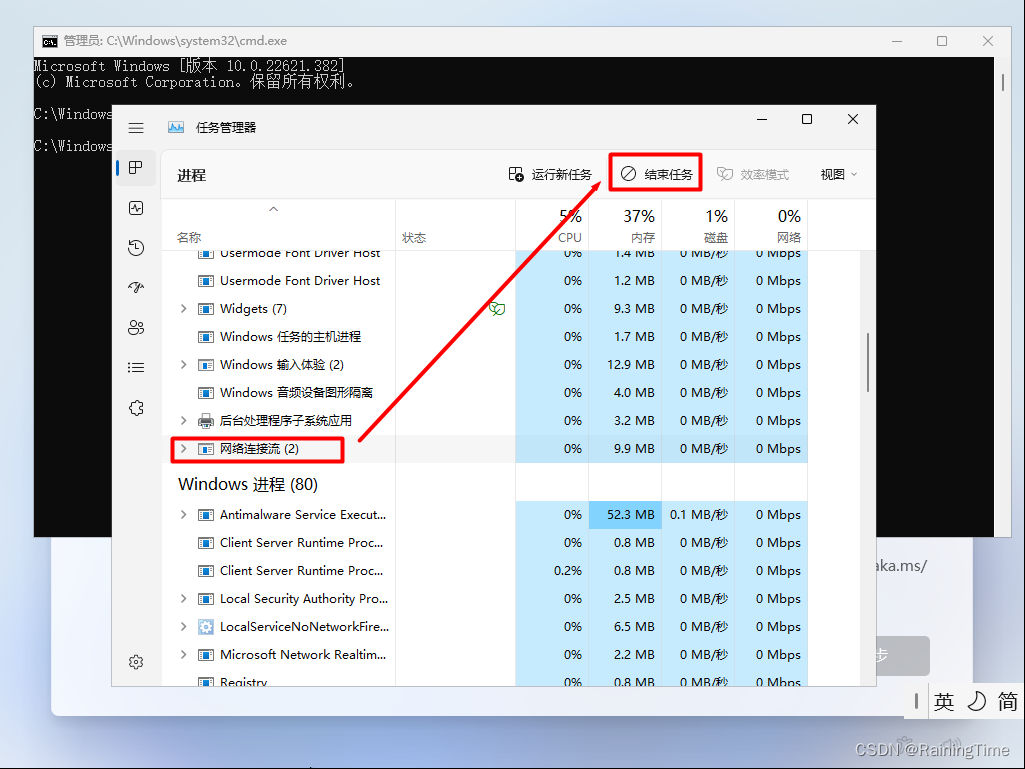Expand the Widgets (7) process group

point(184,309)
